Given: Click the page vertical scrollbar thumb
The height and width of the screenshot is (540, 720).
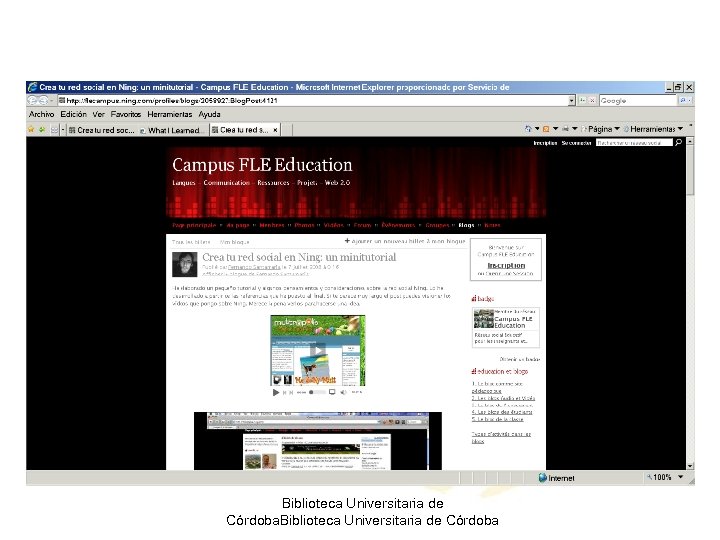Looking at the screenshot, I should 690,170.
